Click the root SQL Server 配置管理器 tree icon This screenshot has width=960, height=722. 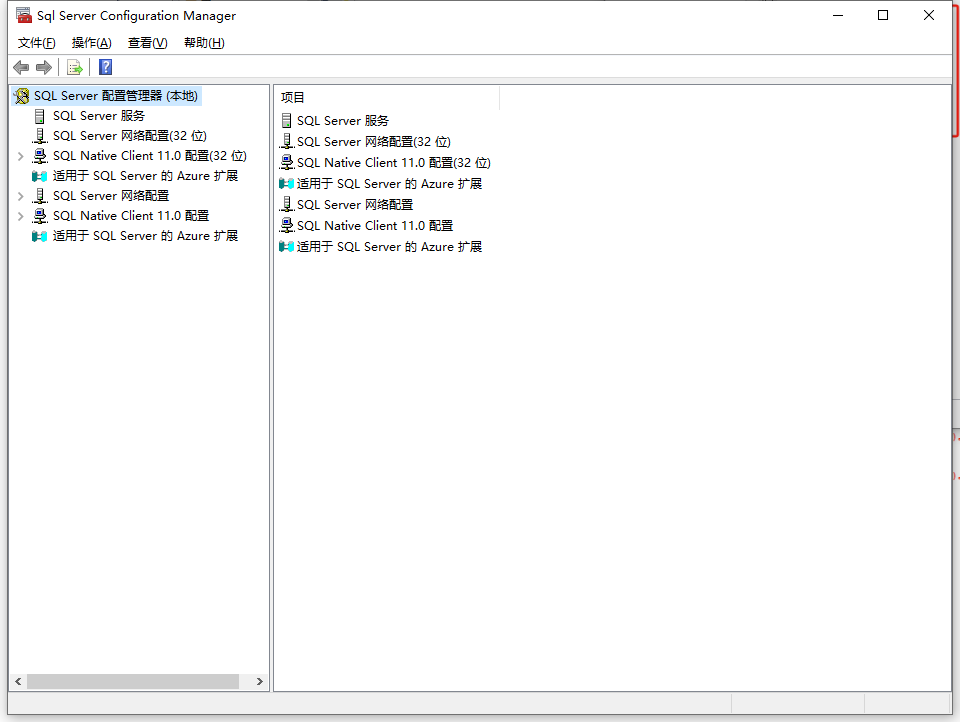[21, 96]
